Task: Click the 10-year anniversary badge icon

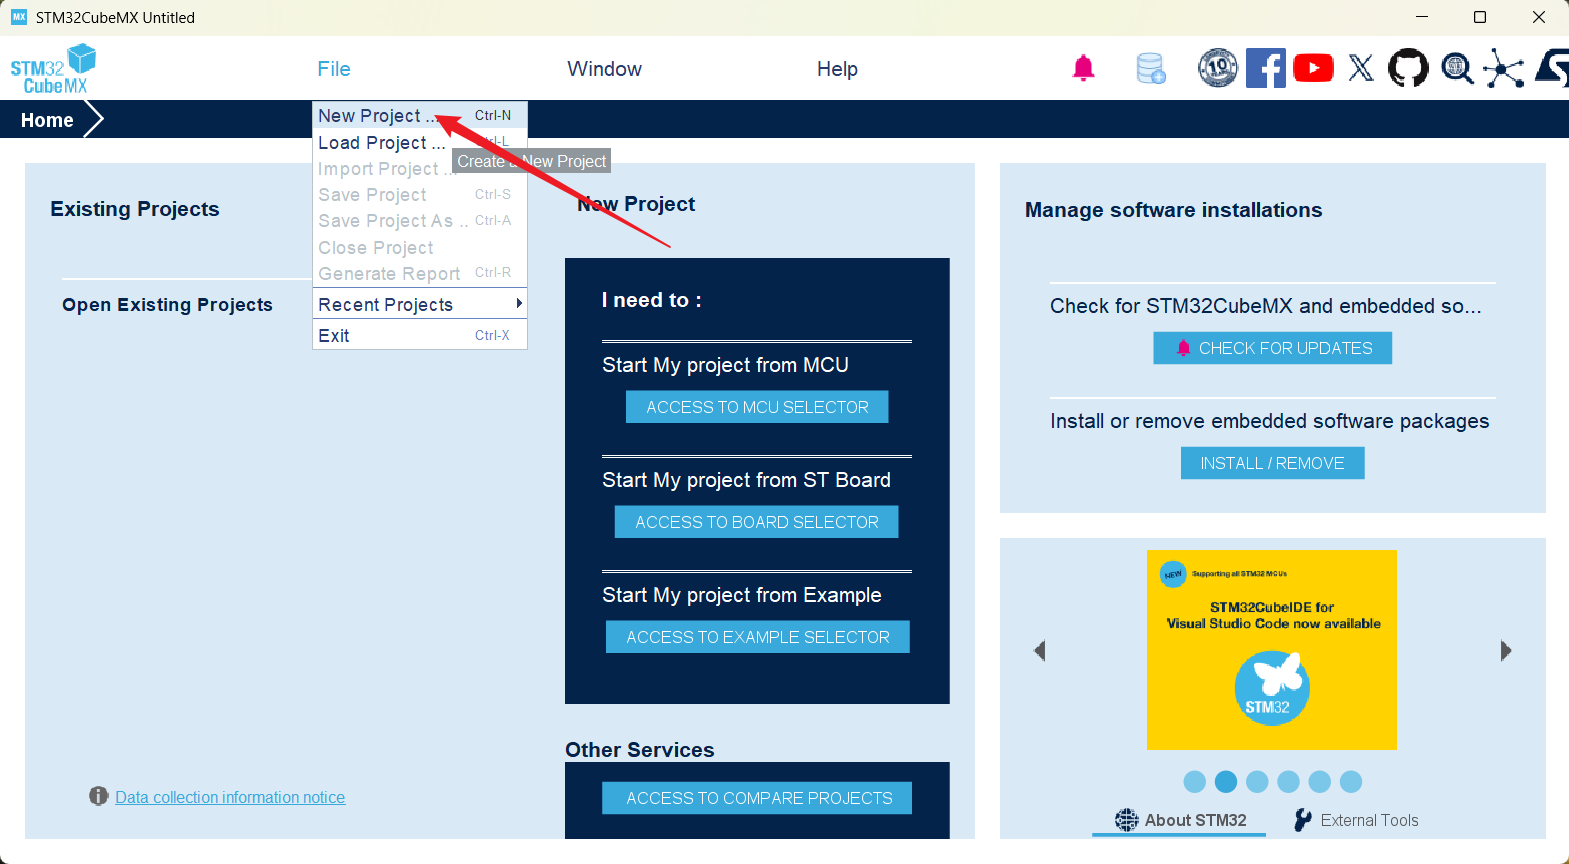Action: pyautogui.click(x=1217, y=68)
